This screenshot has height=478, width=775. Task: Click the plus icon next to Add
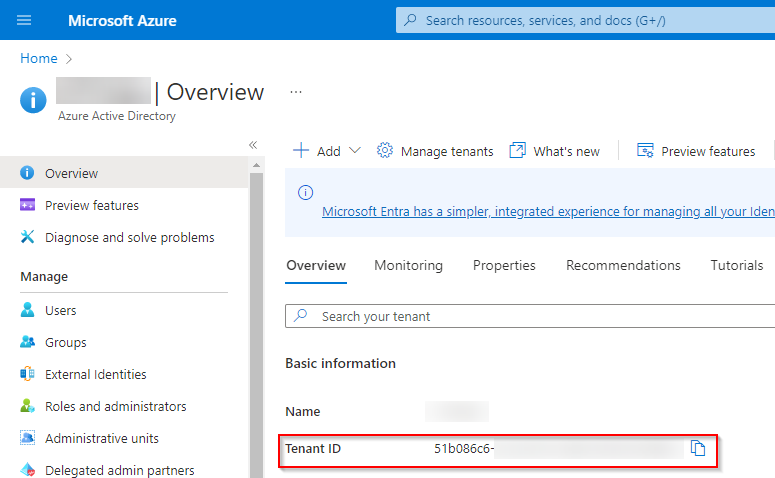[x=301, y=150]
